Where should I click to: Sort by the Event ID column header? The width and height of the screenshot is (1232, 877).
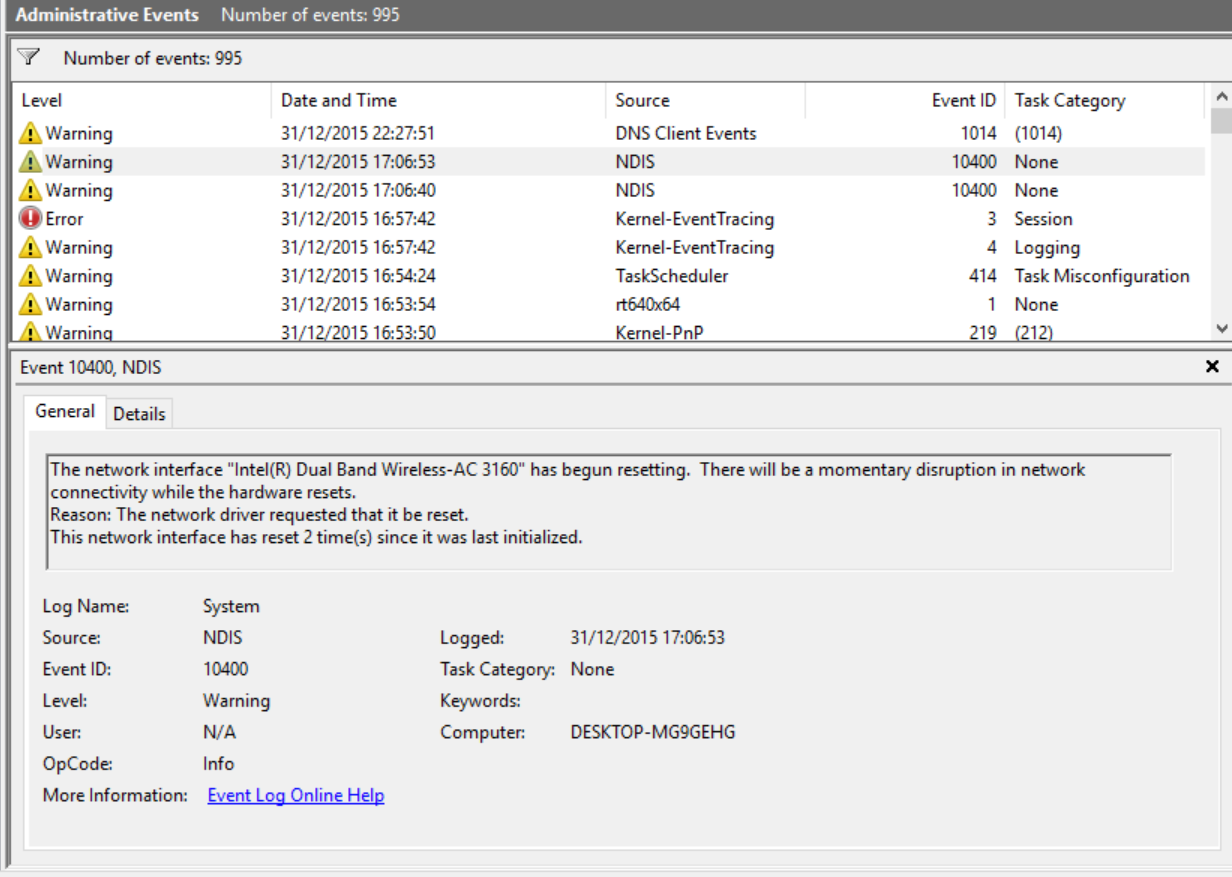905,100
